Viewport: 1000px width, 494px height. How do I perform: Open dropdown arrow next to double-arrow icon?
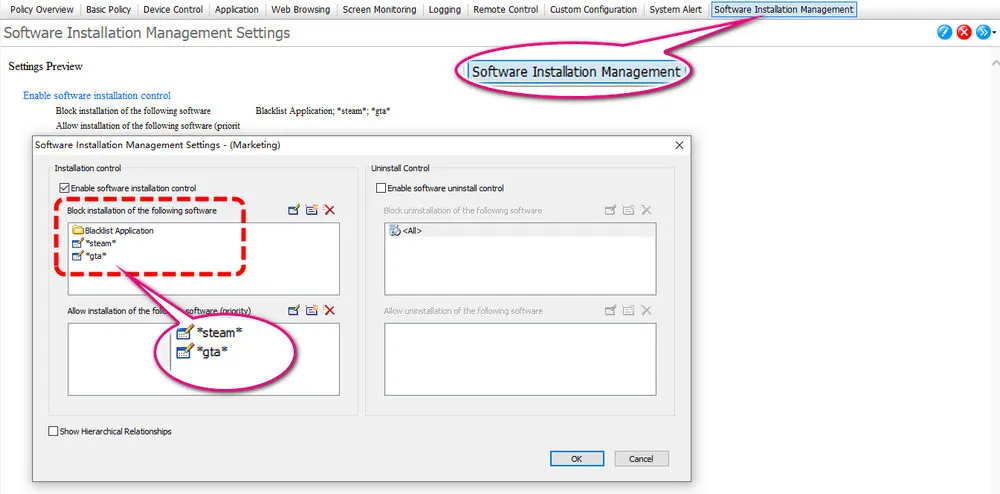[994, 33]
